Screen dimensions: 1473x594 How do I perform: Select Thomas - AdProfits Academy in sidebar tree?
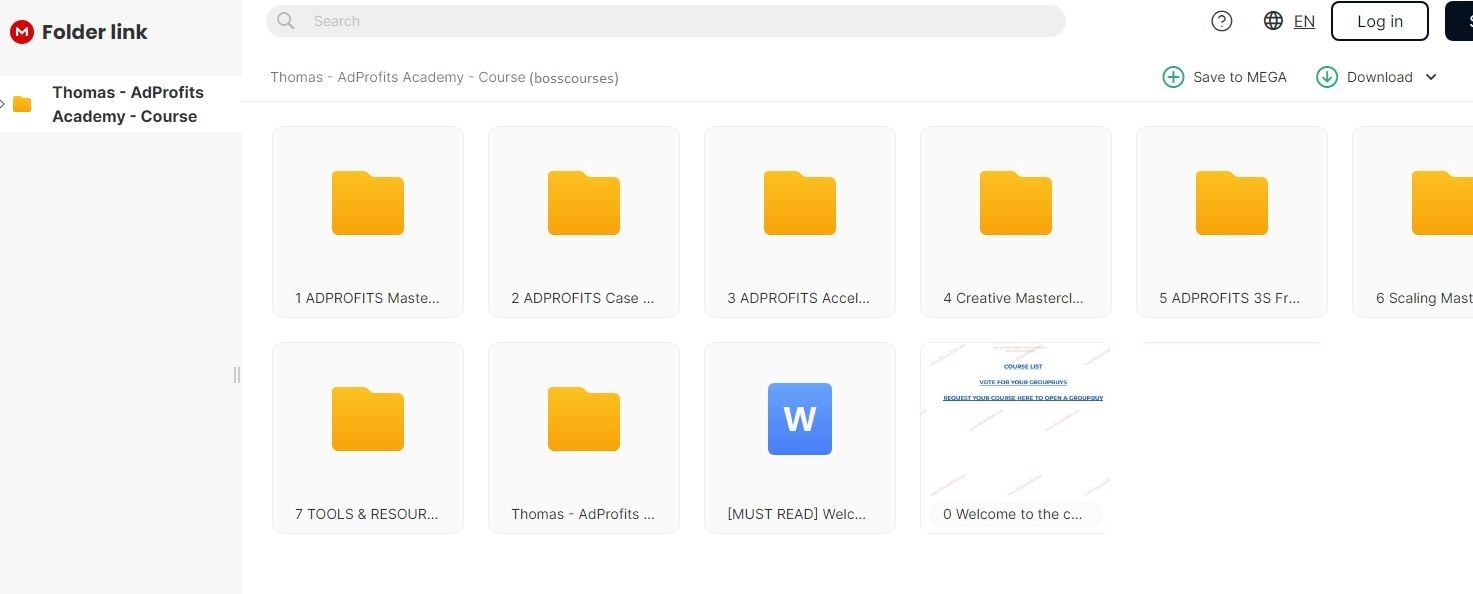pyautogui.click(x=128, y=104)
